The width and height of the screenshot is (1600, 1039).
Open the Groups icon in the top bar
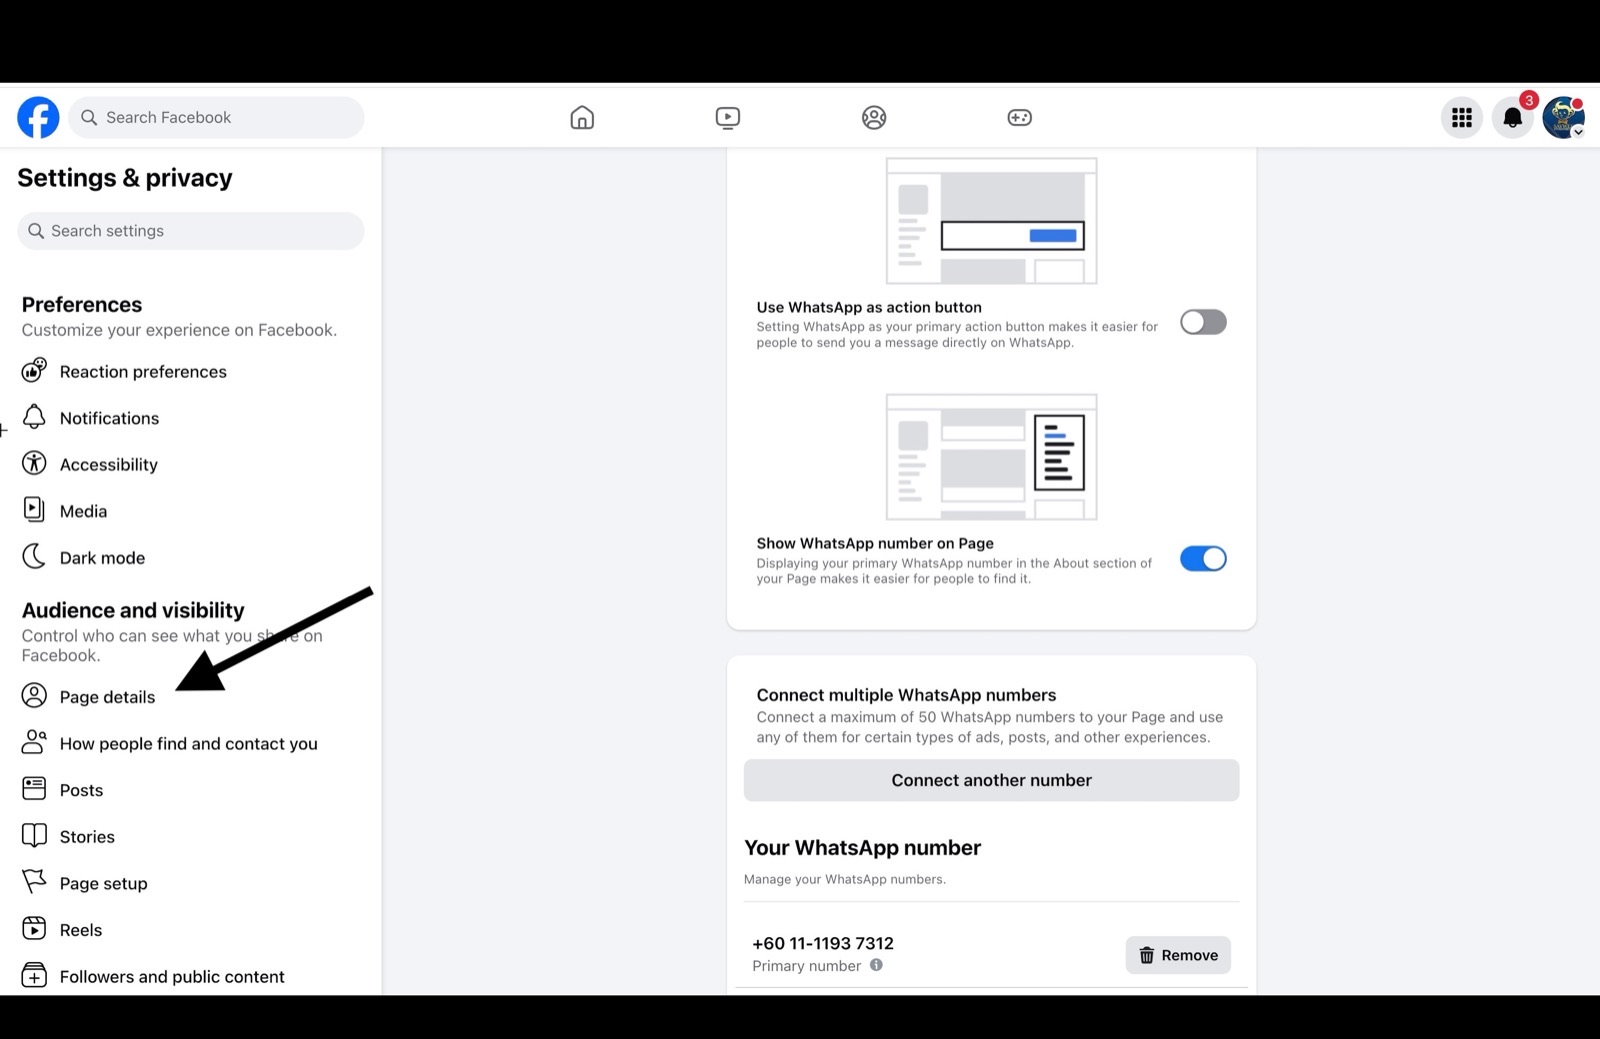[x=874, y=117]
